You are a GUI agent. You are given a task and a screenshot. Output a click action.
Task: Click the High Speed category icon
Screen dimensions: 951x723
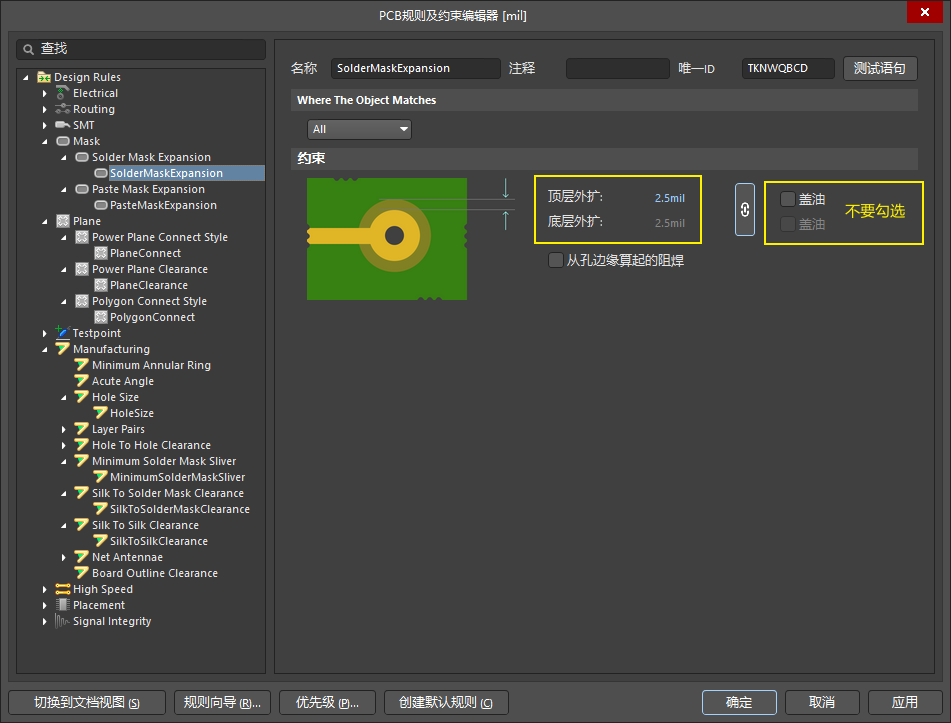(x=63, y=589)
